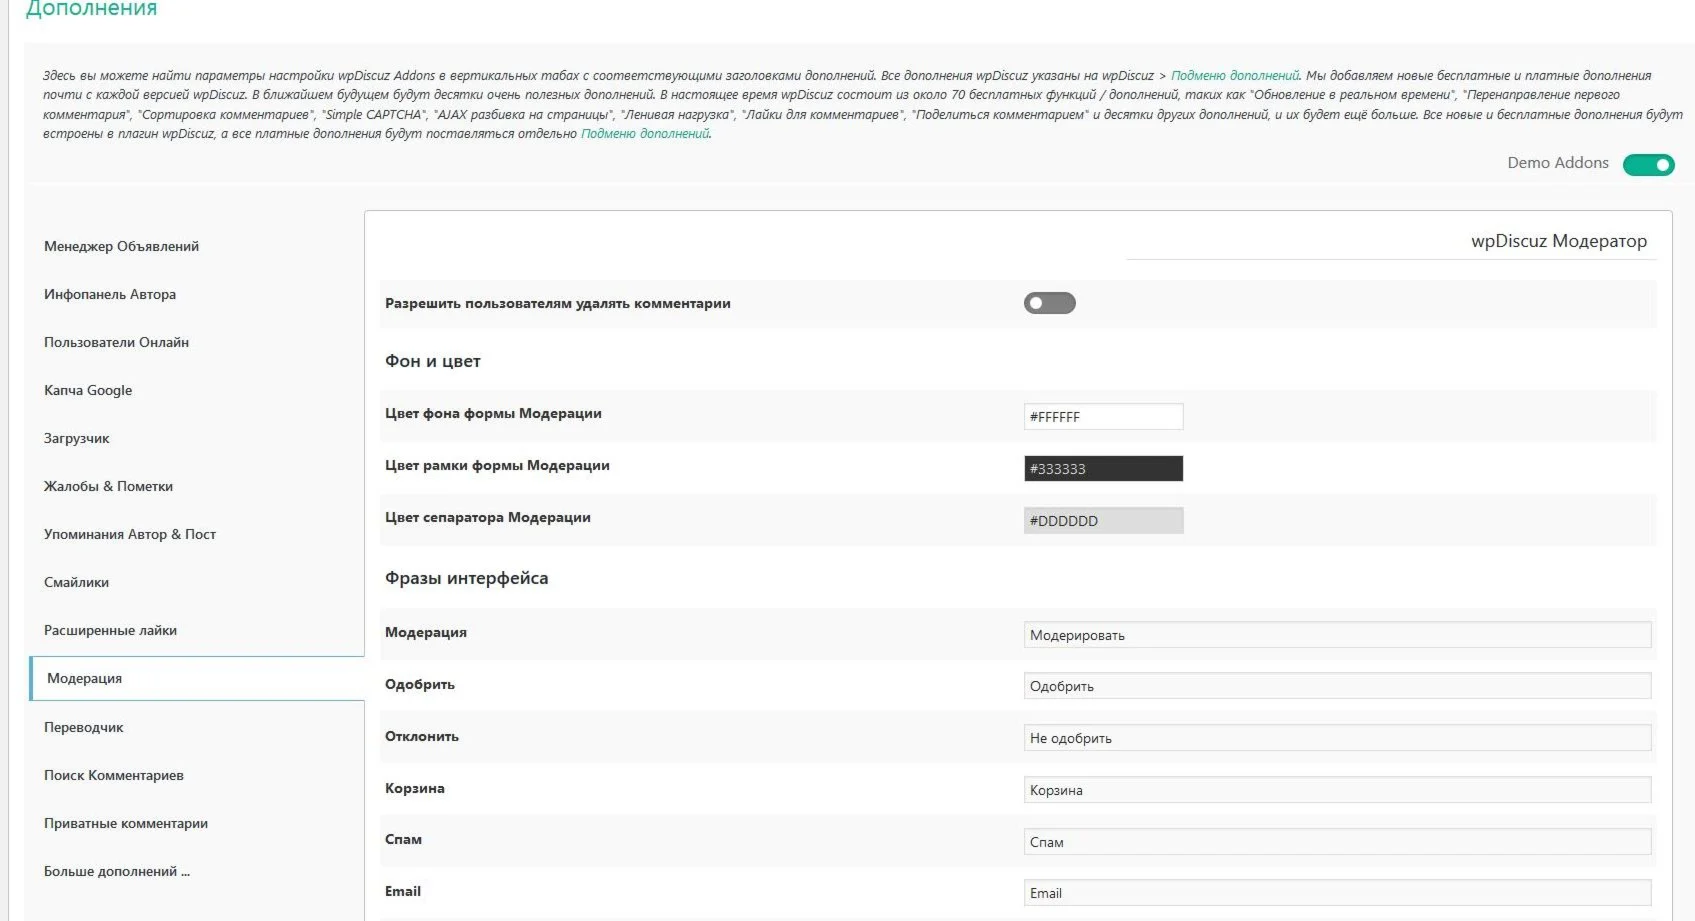Enable allowing users to delete comments

1049,303
